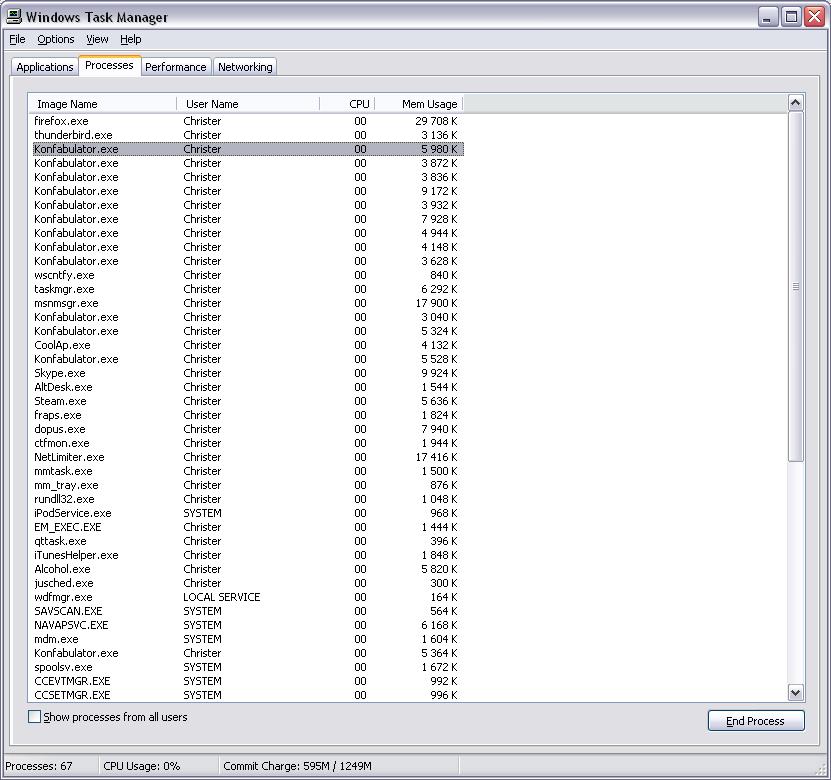The image size is (831, 780).
Task: Select the mmtask.exe process
Action: 248,471
